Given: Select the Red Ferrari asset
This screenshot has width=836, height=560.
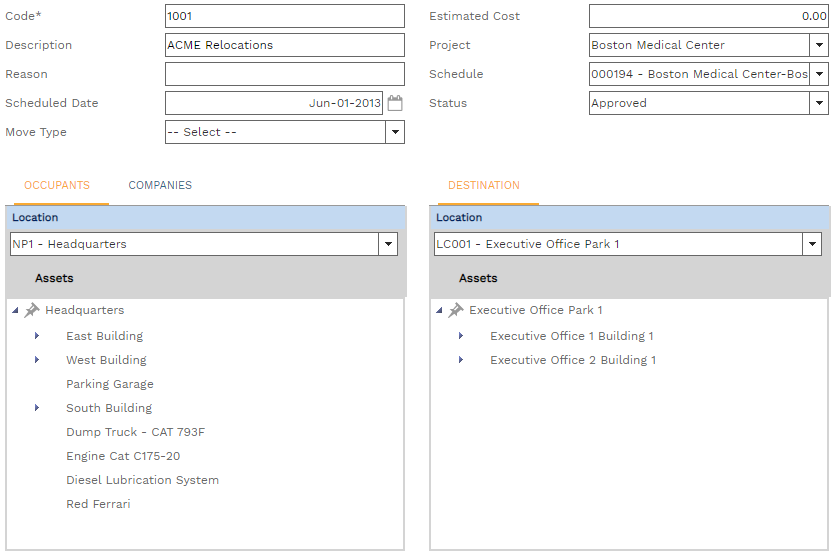Looking at the screenshot, I should tap(98, 504).
